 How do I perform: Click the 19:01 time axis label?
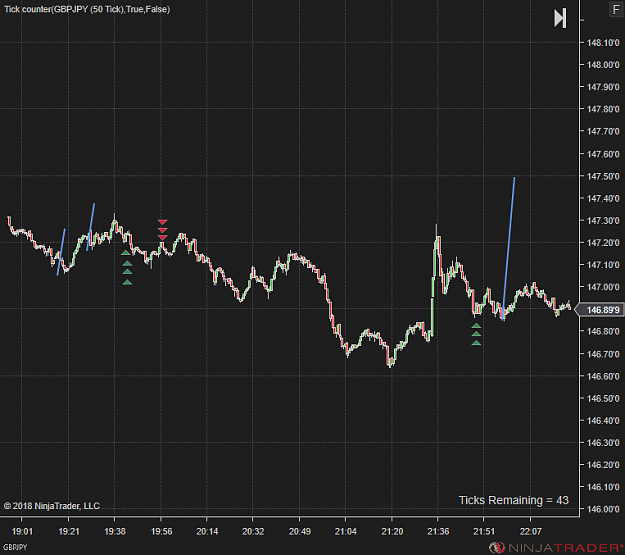click(x=22, y=531)
